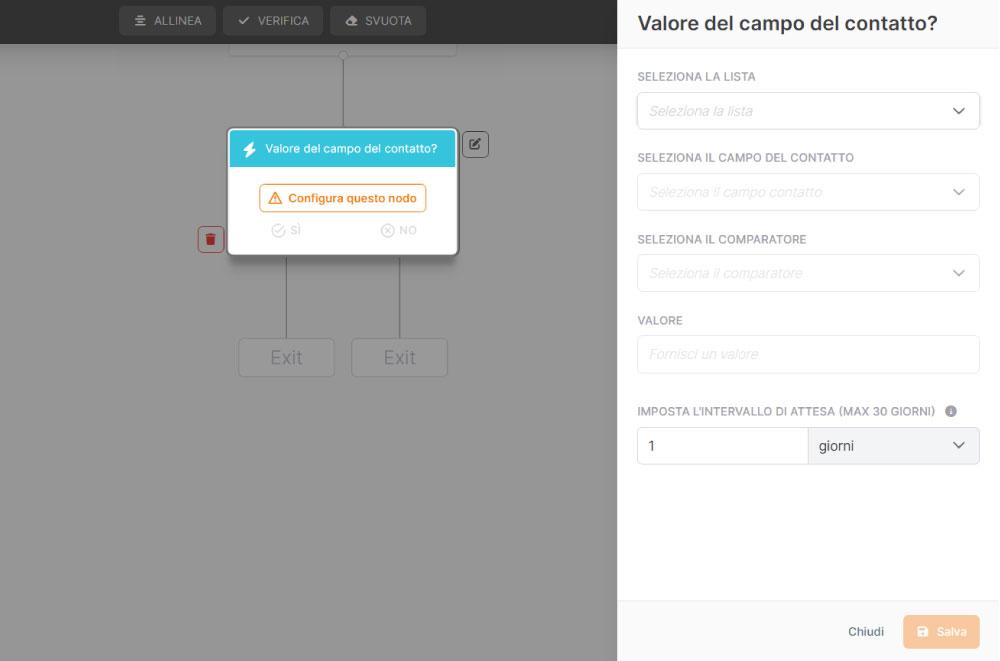Click the SÌ checkmark icon
The height and width of the screenshot is (661, 1000).
[278, 230]
